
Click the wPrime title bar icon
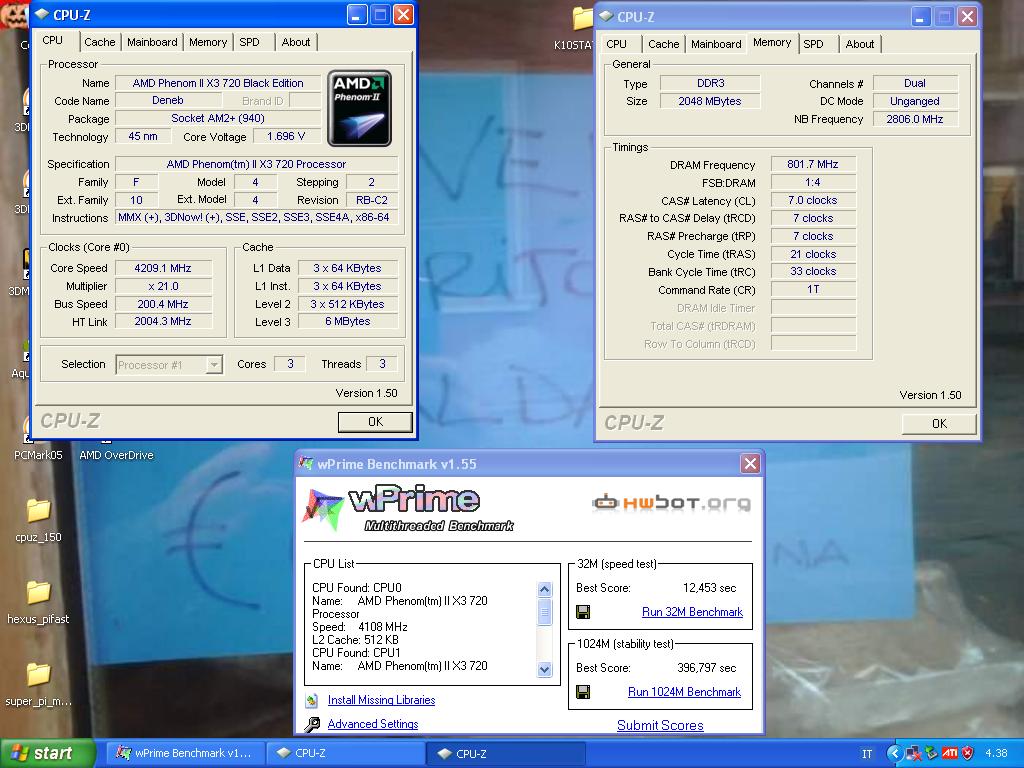[306, 464]
